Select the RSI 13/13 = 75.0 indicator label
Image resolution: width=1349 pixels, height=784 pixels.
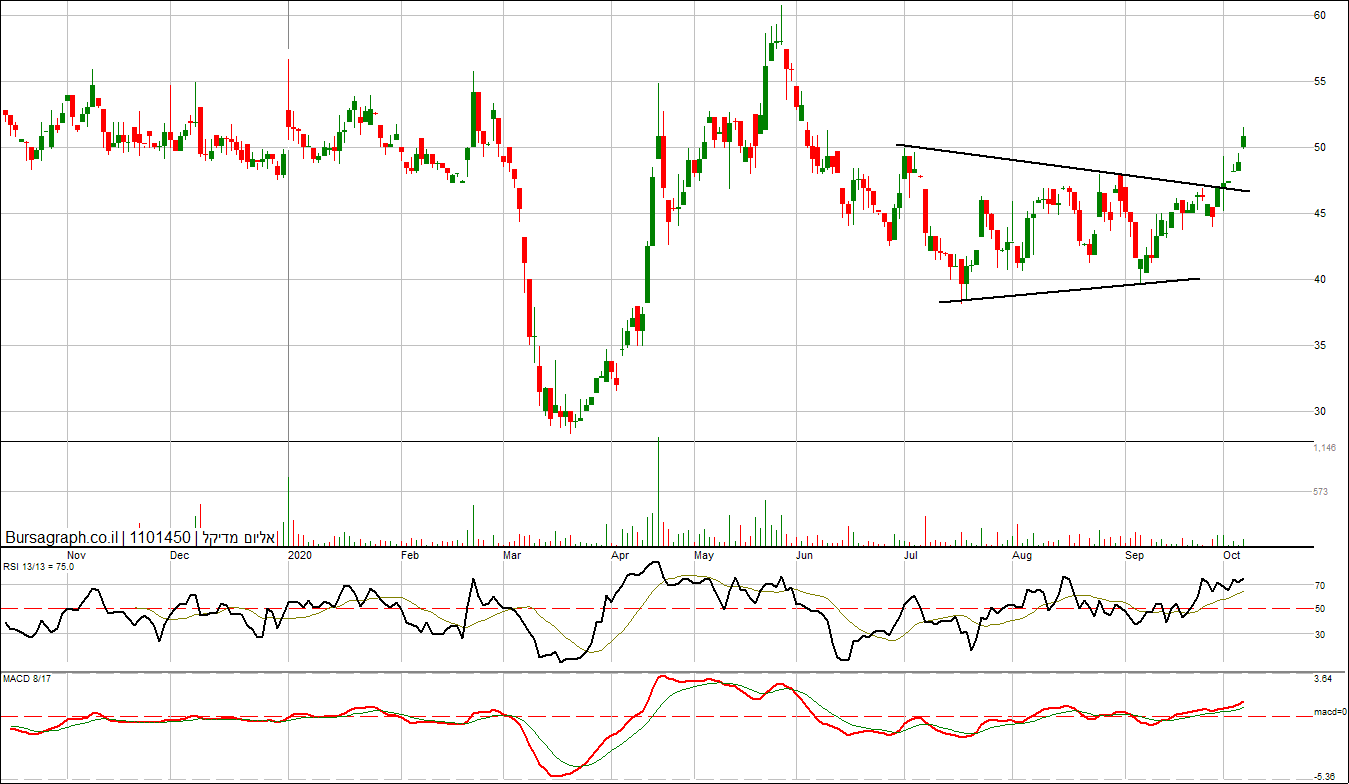click(38, 567)
